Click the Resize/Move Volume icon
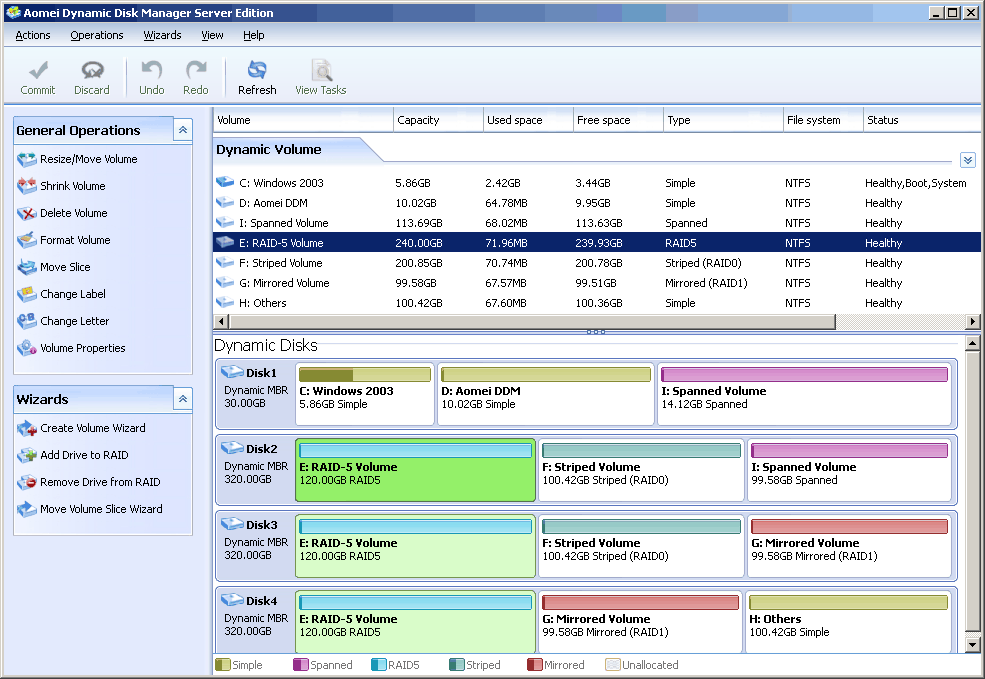 26,159
